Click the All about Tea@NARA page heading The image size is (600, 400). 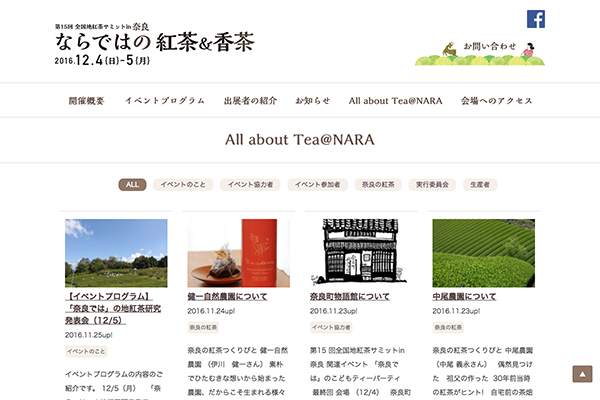[300, 140]
